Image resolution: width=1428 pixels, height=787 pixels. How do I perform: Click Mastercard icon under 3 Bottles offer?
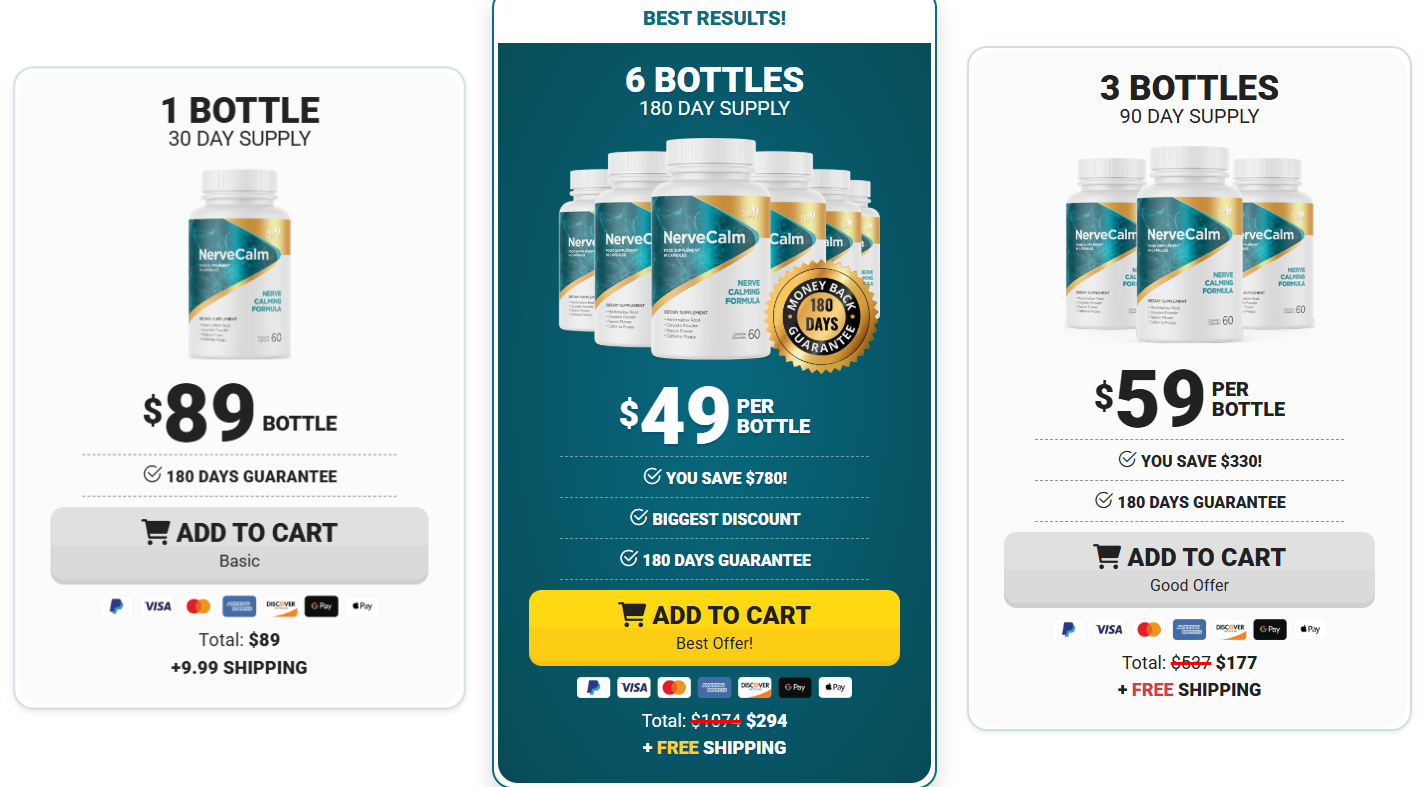(x=1149, y=630)
